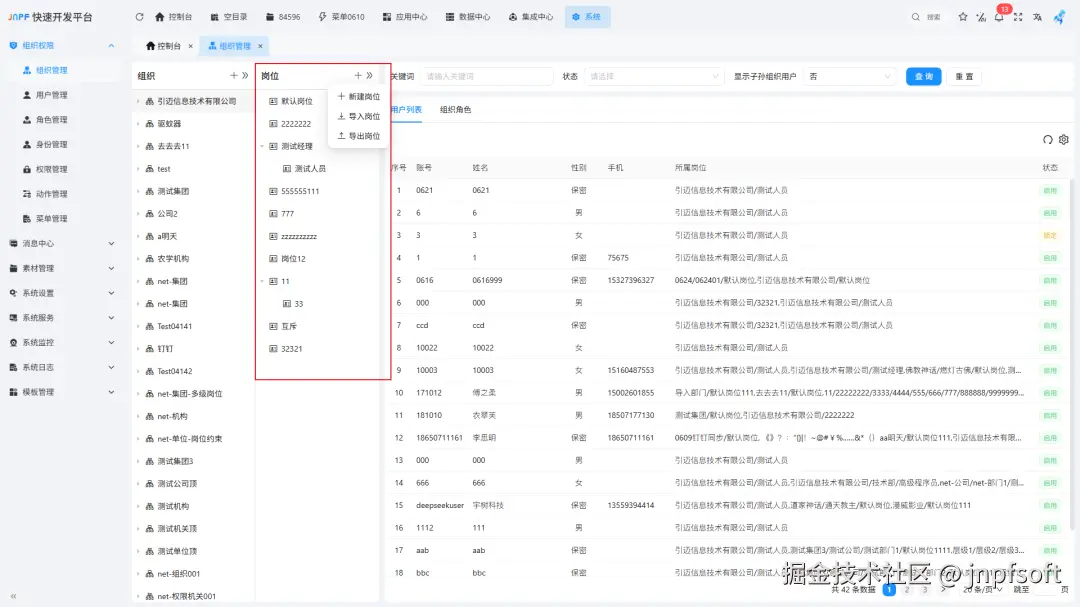
Task: Click the 重置 reset button
Action: [963, 75]
